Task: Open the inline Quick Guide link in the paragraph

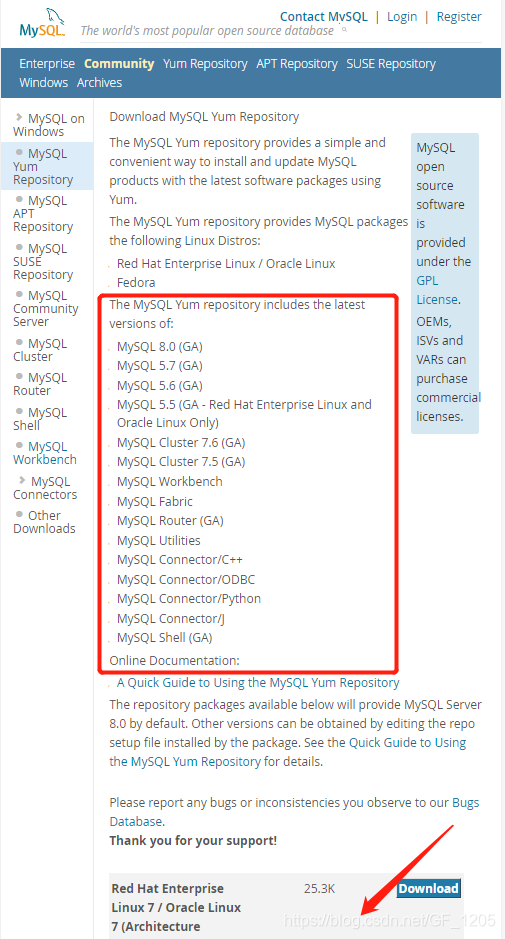Action: 288,752
